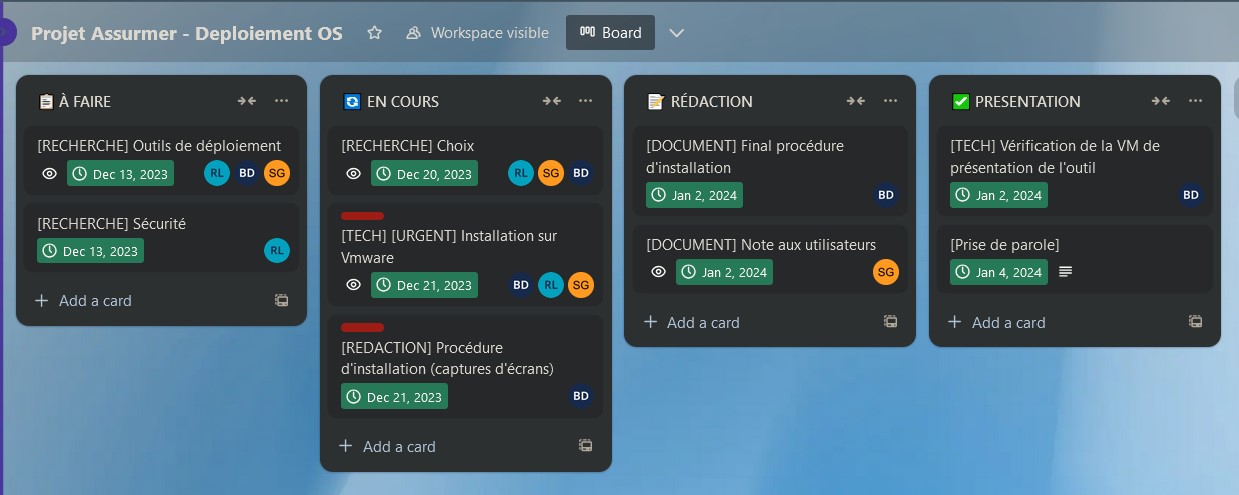Open RÉDACTION list actions menu
Viewport: 1239px width, 495px height.
890,101
